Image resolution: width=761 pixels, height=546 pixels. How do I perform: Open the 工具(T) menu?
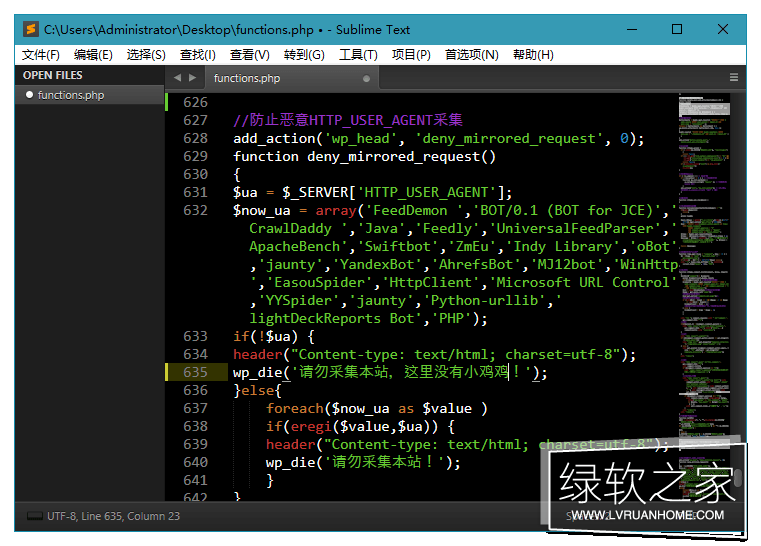[358, 54]
